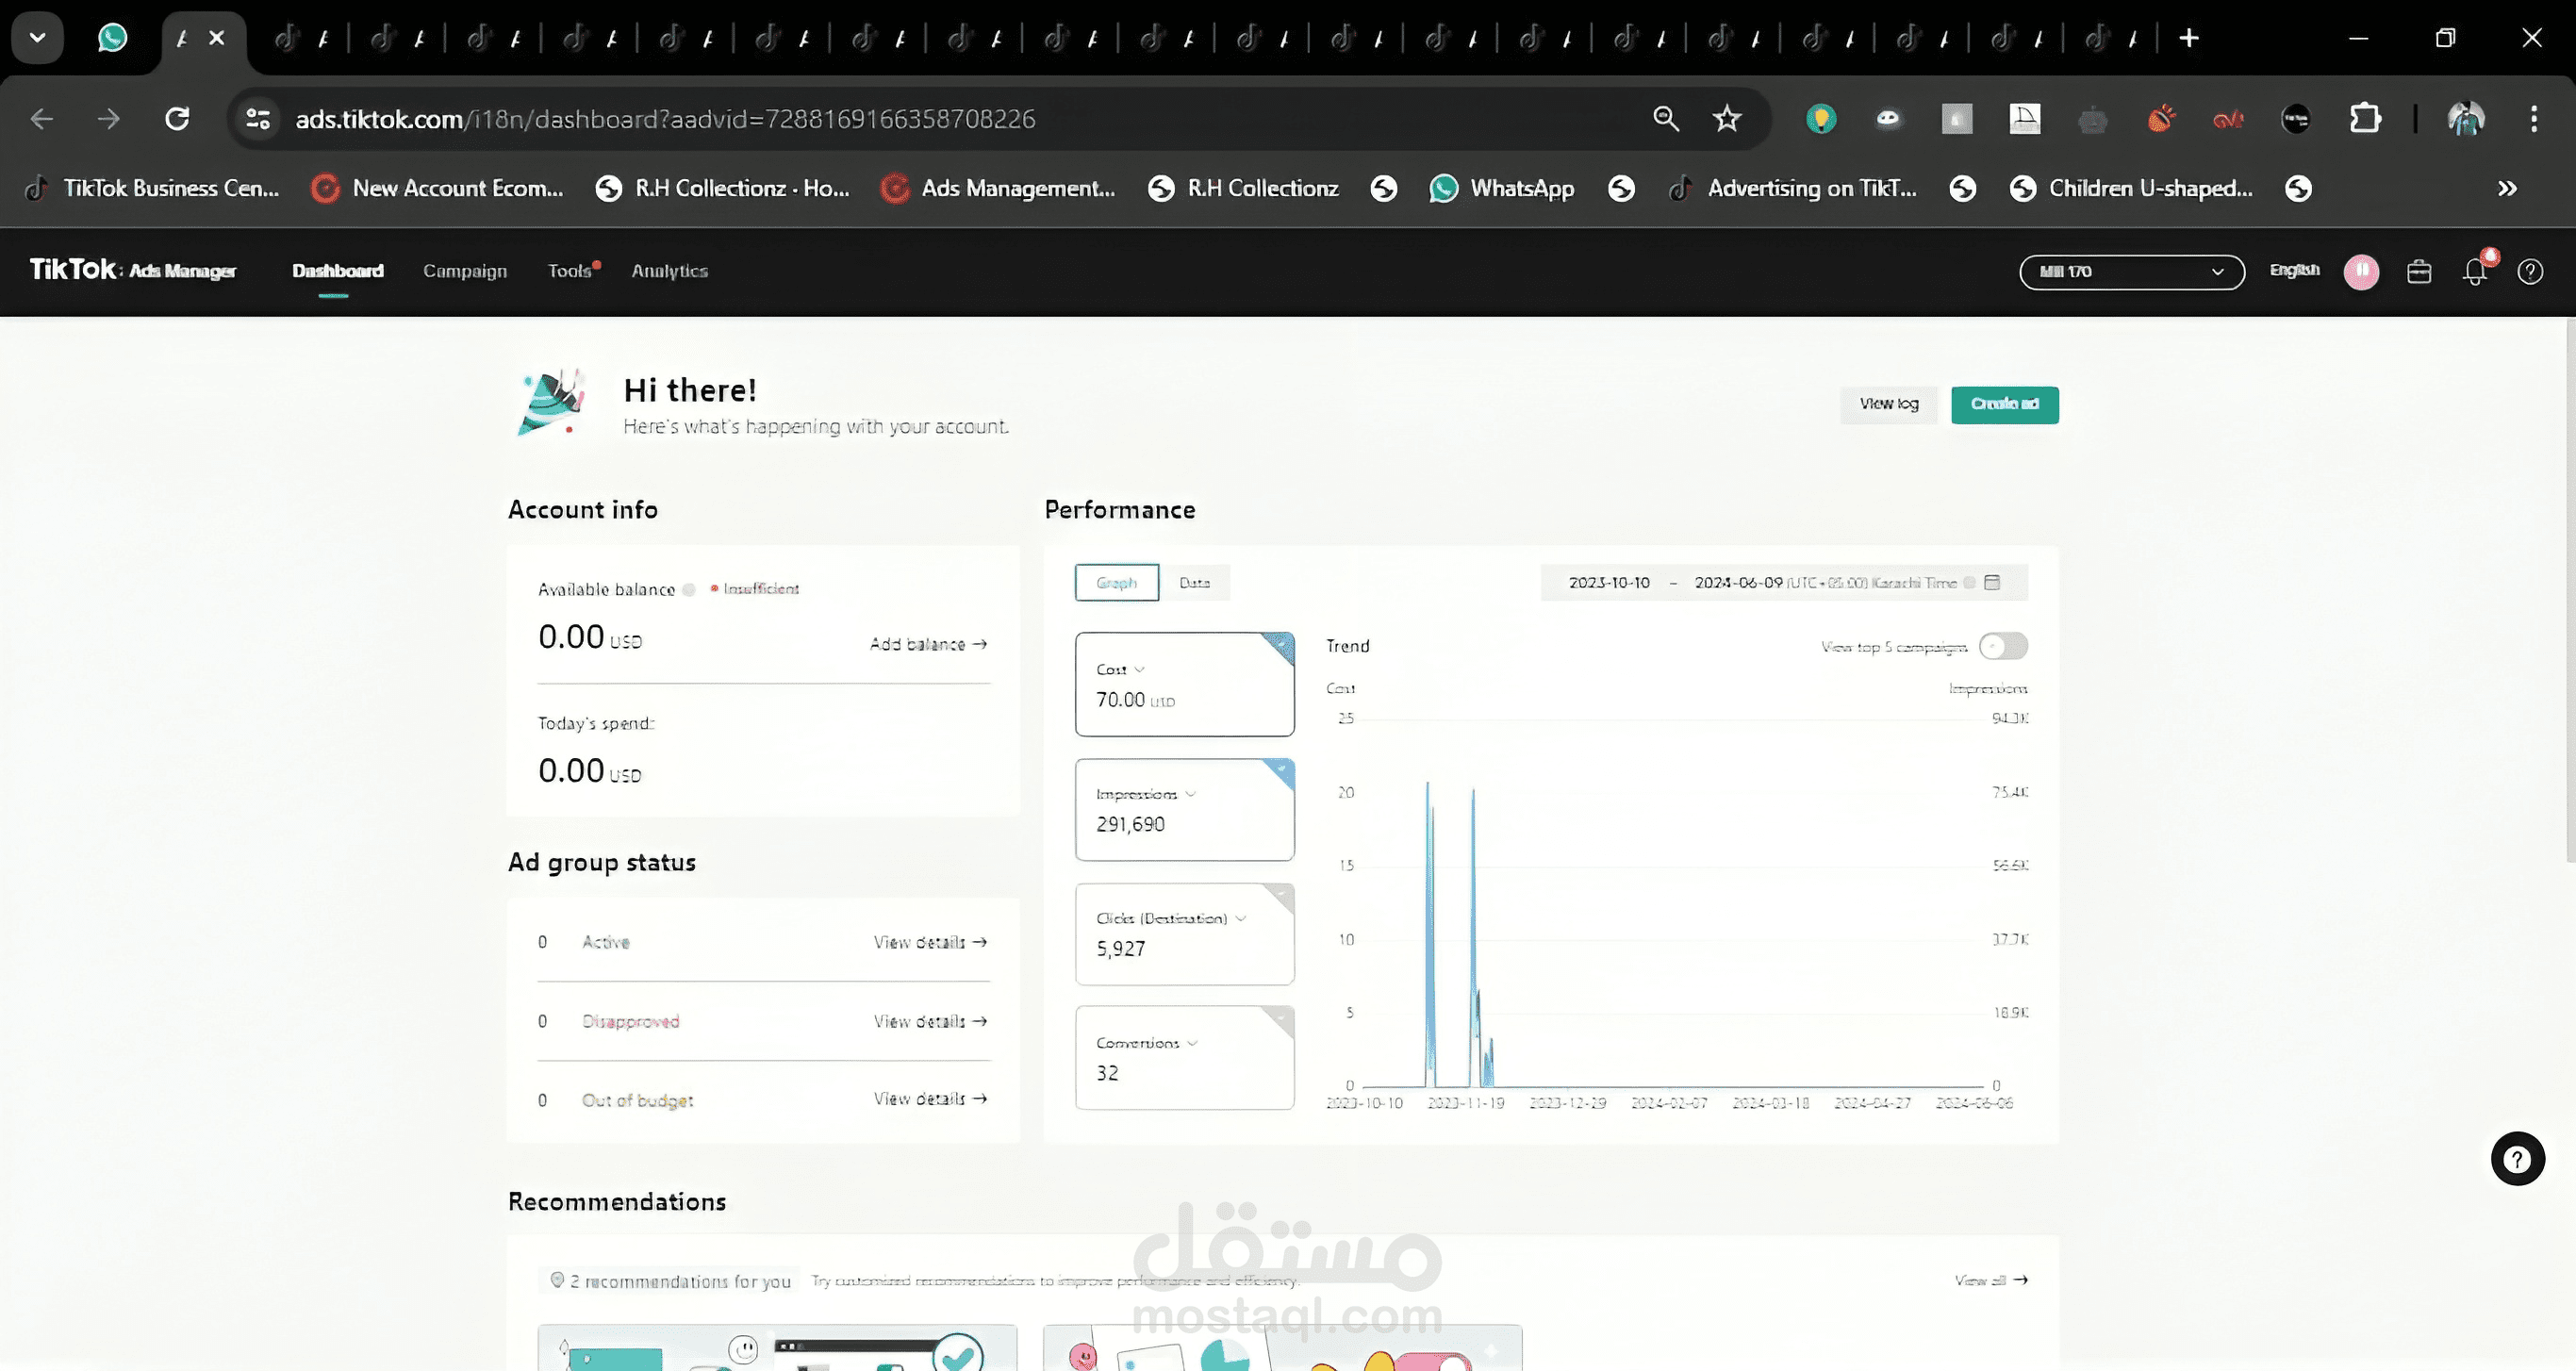Click the pink account avatar icon
Image resolution: width=2576 pixels, height=1371 pixels.
(x=2361, y=271)
